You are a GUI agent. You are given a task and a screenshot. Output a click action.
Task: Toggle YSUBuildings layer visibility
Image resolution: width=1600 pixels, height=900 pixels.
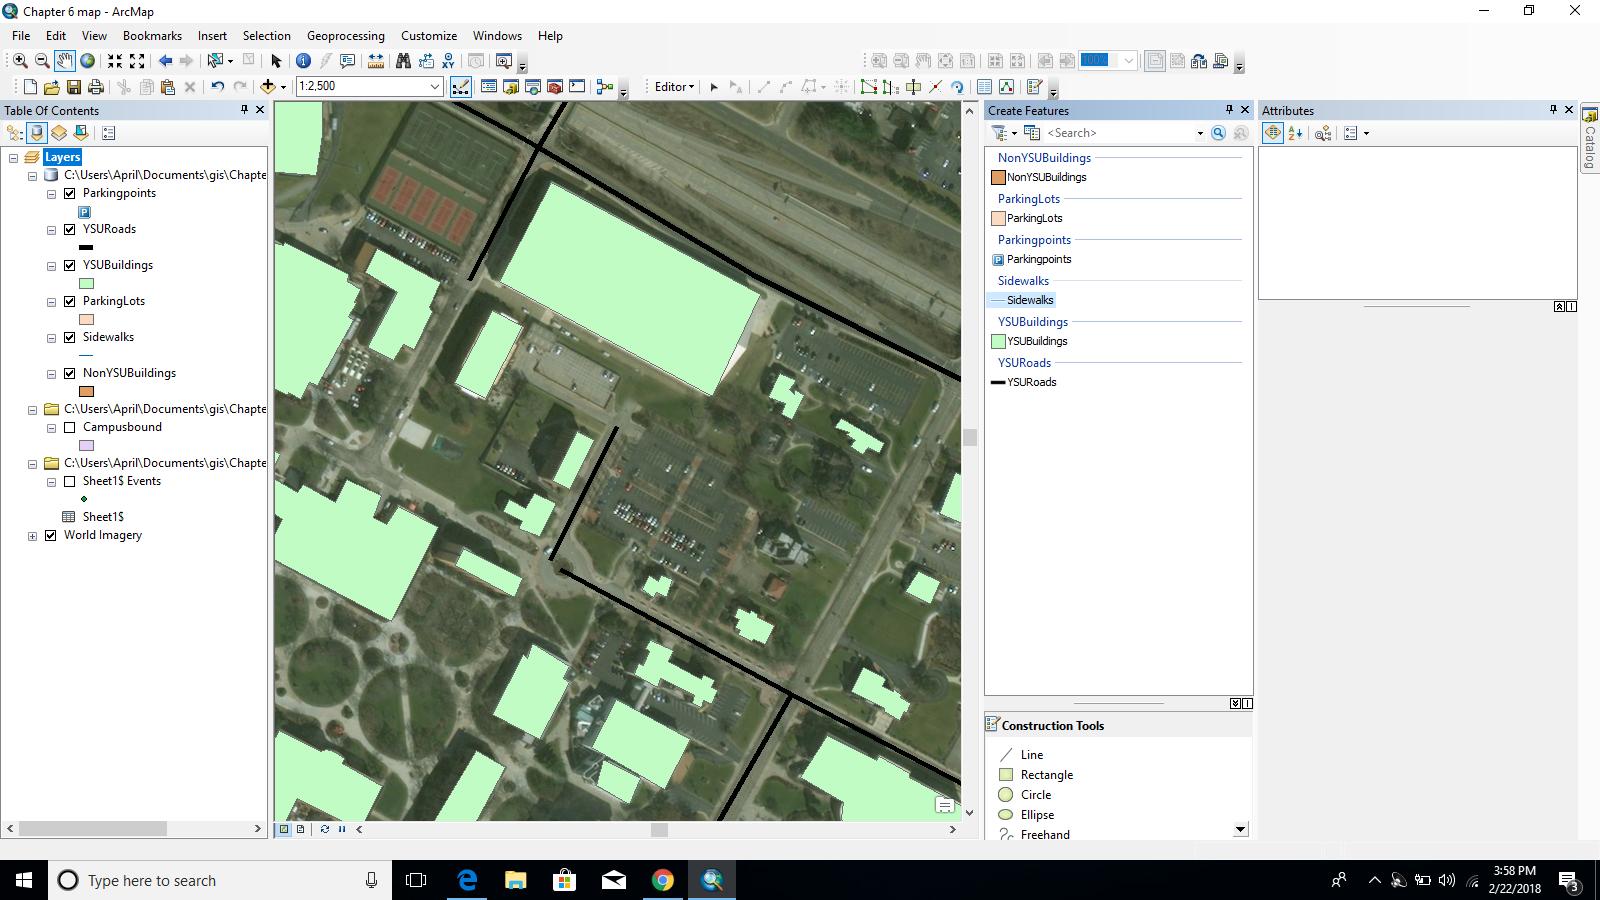pos(70,266)
